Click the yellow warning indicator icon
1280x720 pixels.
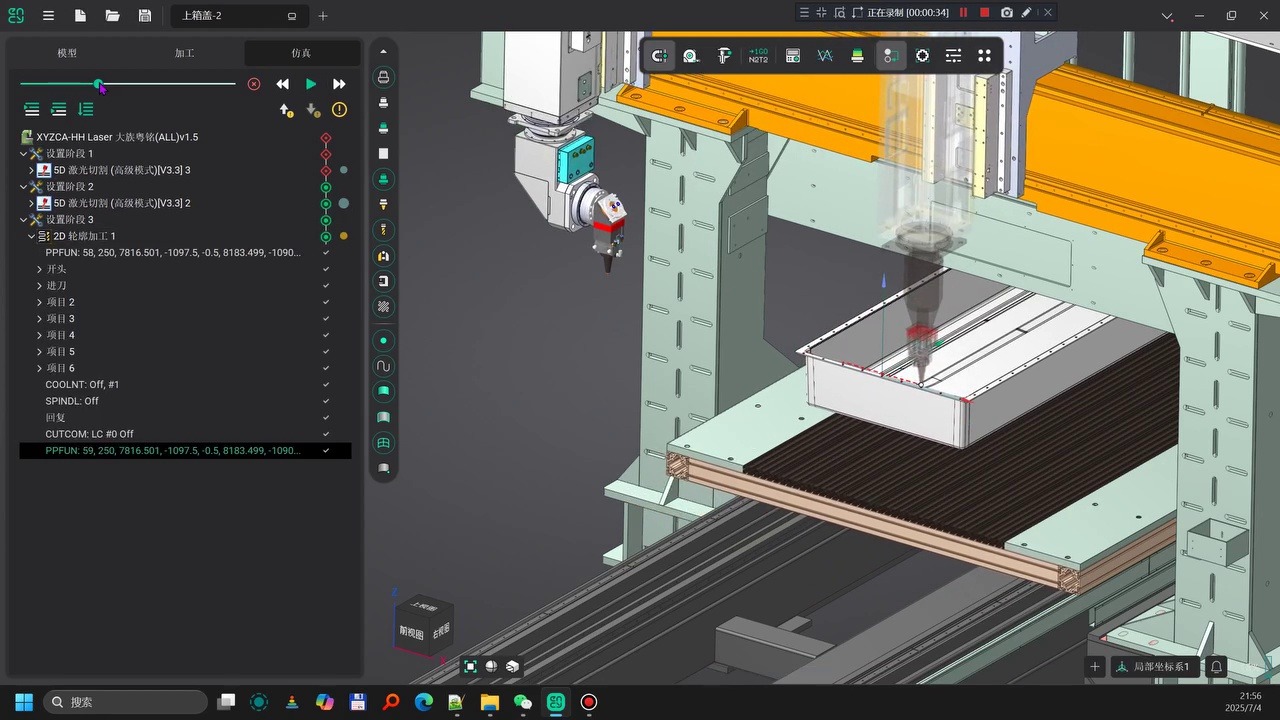[339, 110]
